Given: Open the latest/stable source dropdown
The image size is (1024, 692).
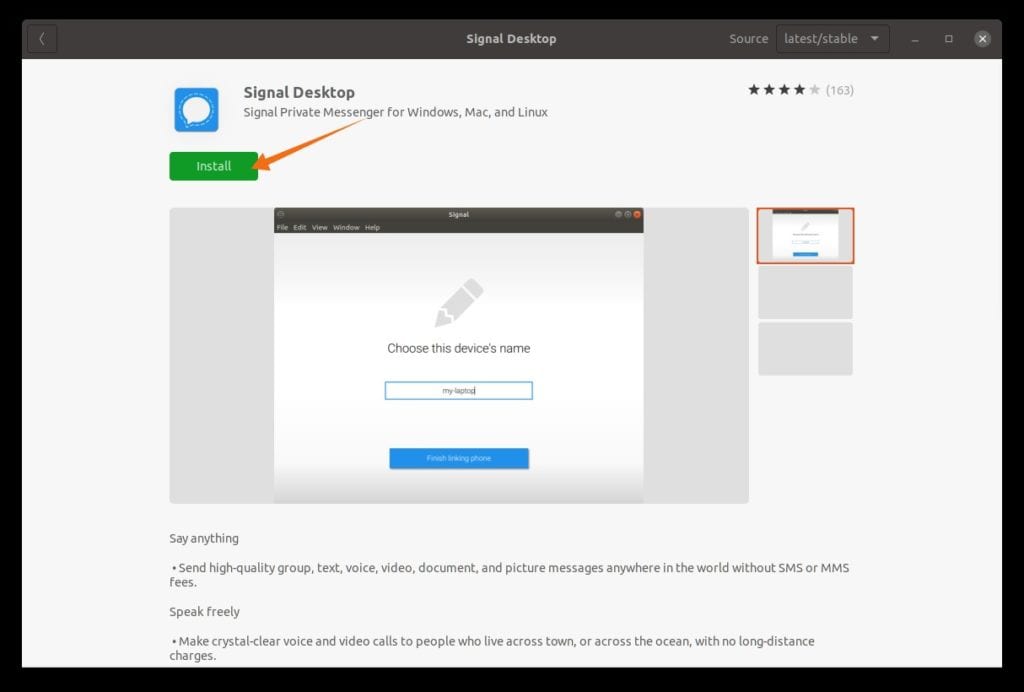Looking at the screenshot, I should (833, 38).
